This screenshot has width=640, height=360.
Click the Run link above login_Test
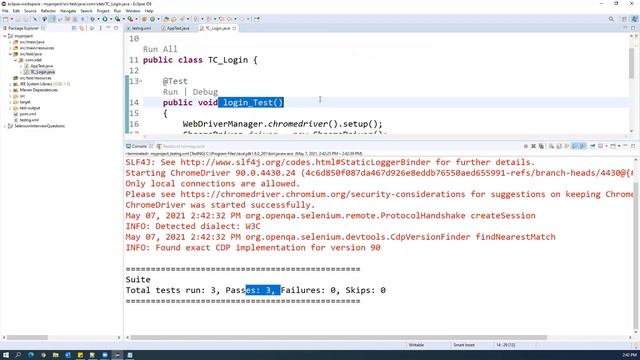pyautogui.click(x=170, y=92)
